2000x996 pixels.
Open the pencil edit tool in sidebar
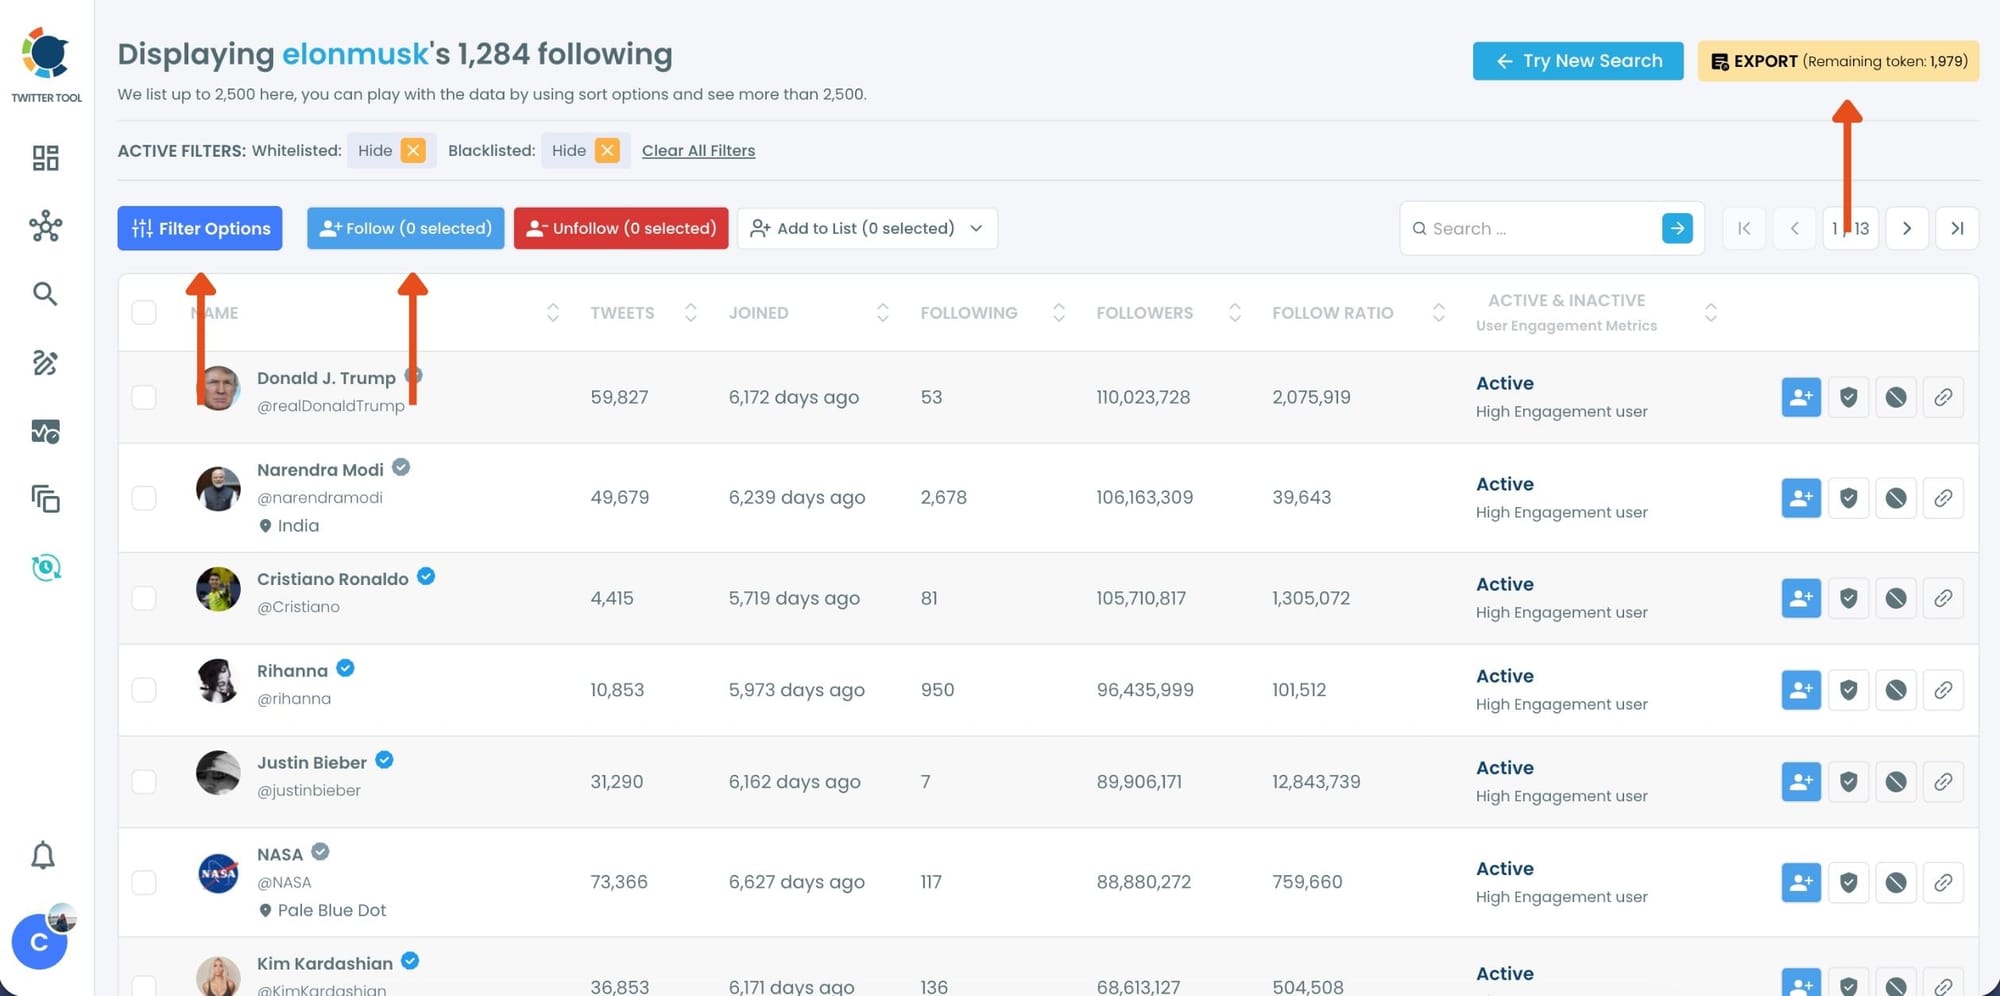(x=45, y=362)
